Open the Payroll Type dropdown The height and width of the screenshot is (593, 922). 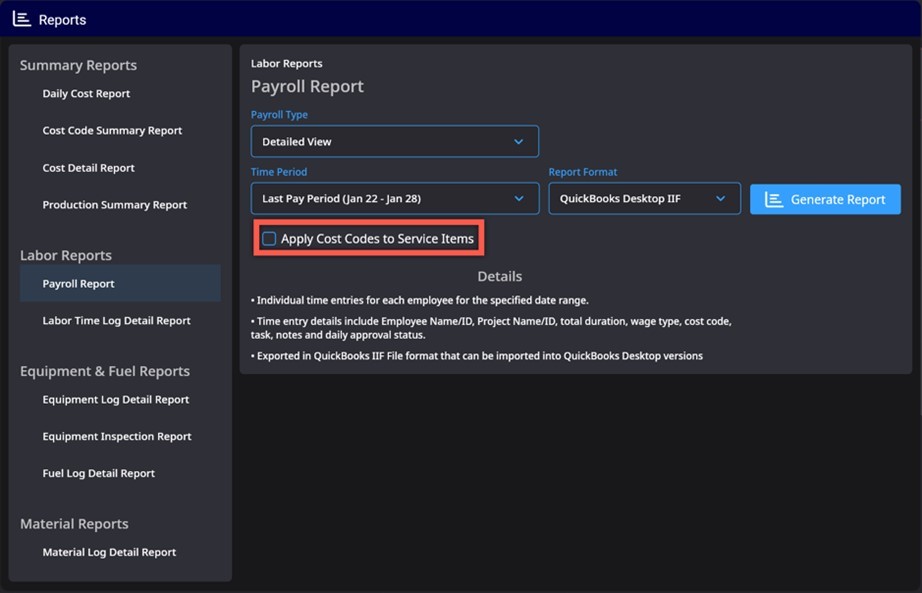[x=394, y=141]
